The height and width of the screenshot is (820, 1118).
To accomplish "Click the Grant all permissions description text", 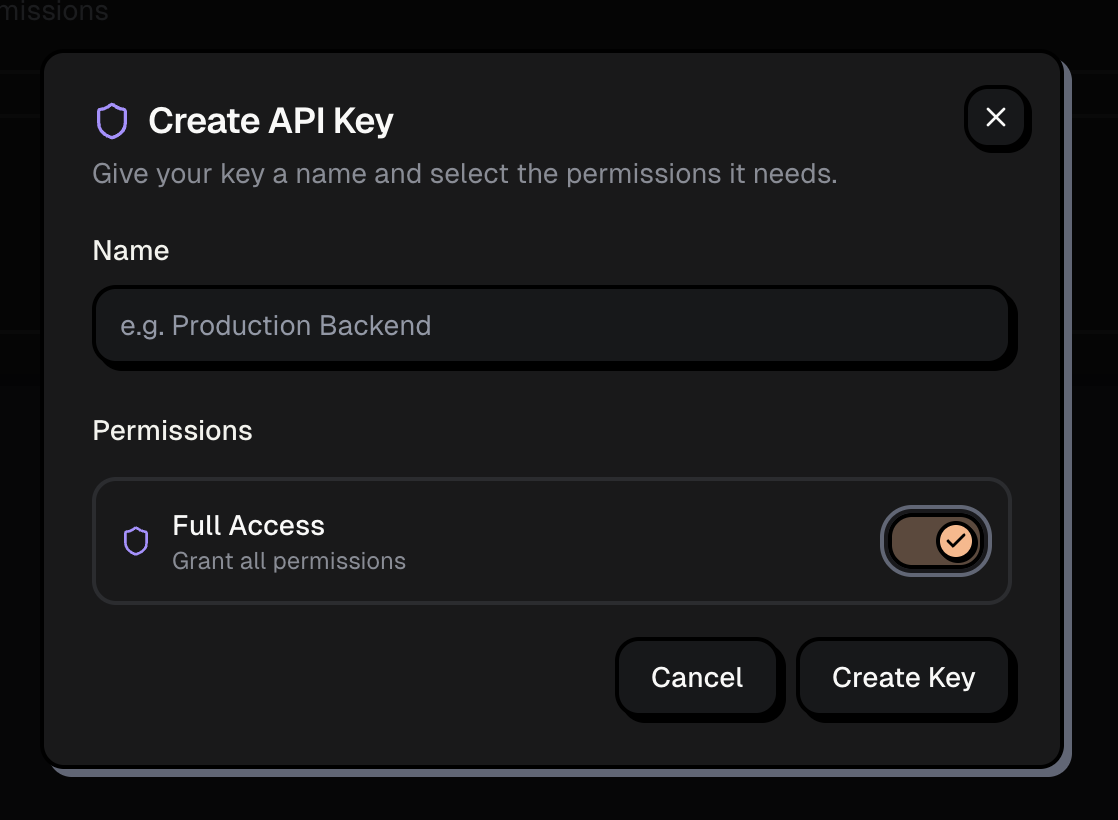I will 289,561.
